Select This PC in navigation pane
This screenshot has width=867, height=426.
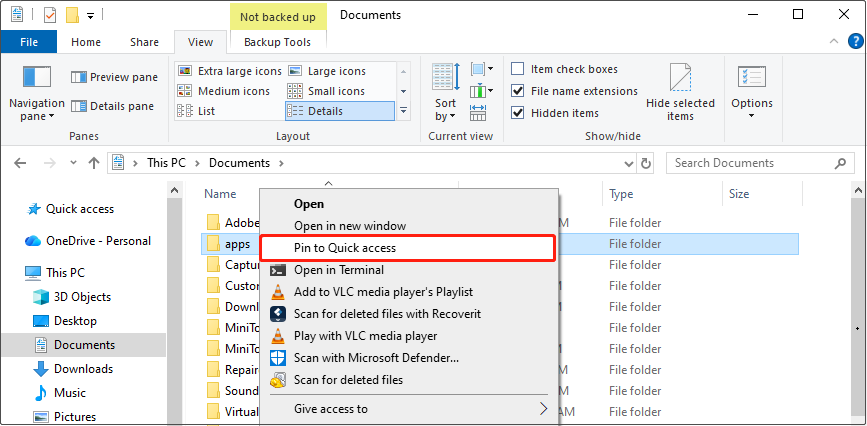coord(54,273)
